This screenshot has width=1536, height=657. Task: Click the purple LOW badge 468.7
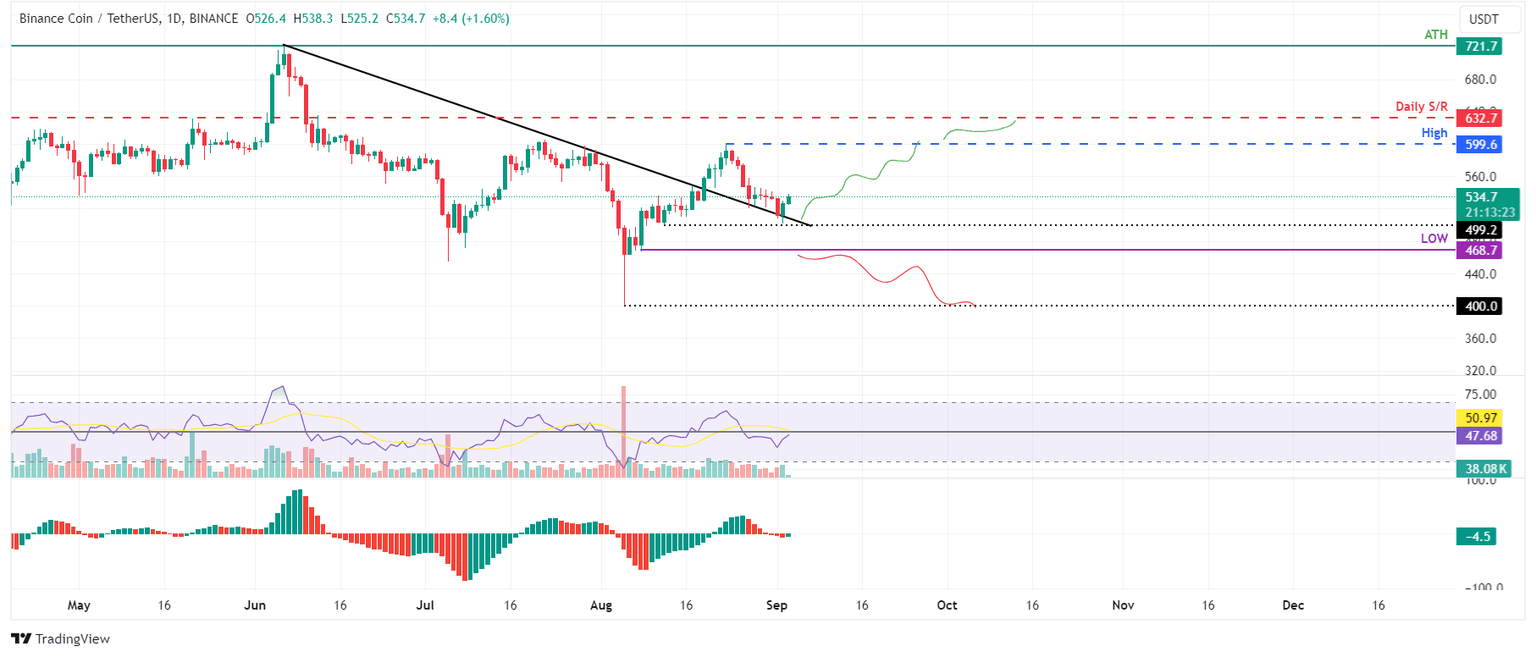(x=1479, y=250)
